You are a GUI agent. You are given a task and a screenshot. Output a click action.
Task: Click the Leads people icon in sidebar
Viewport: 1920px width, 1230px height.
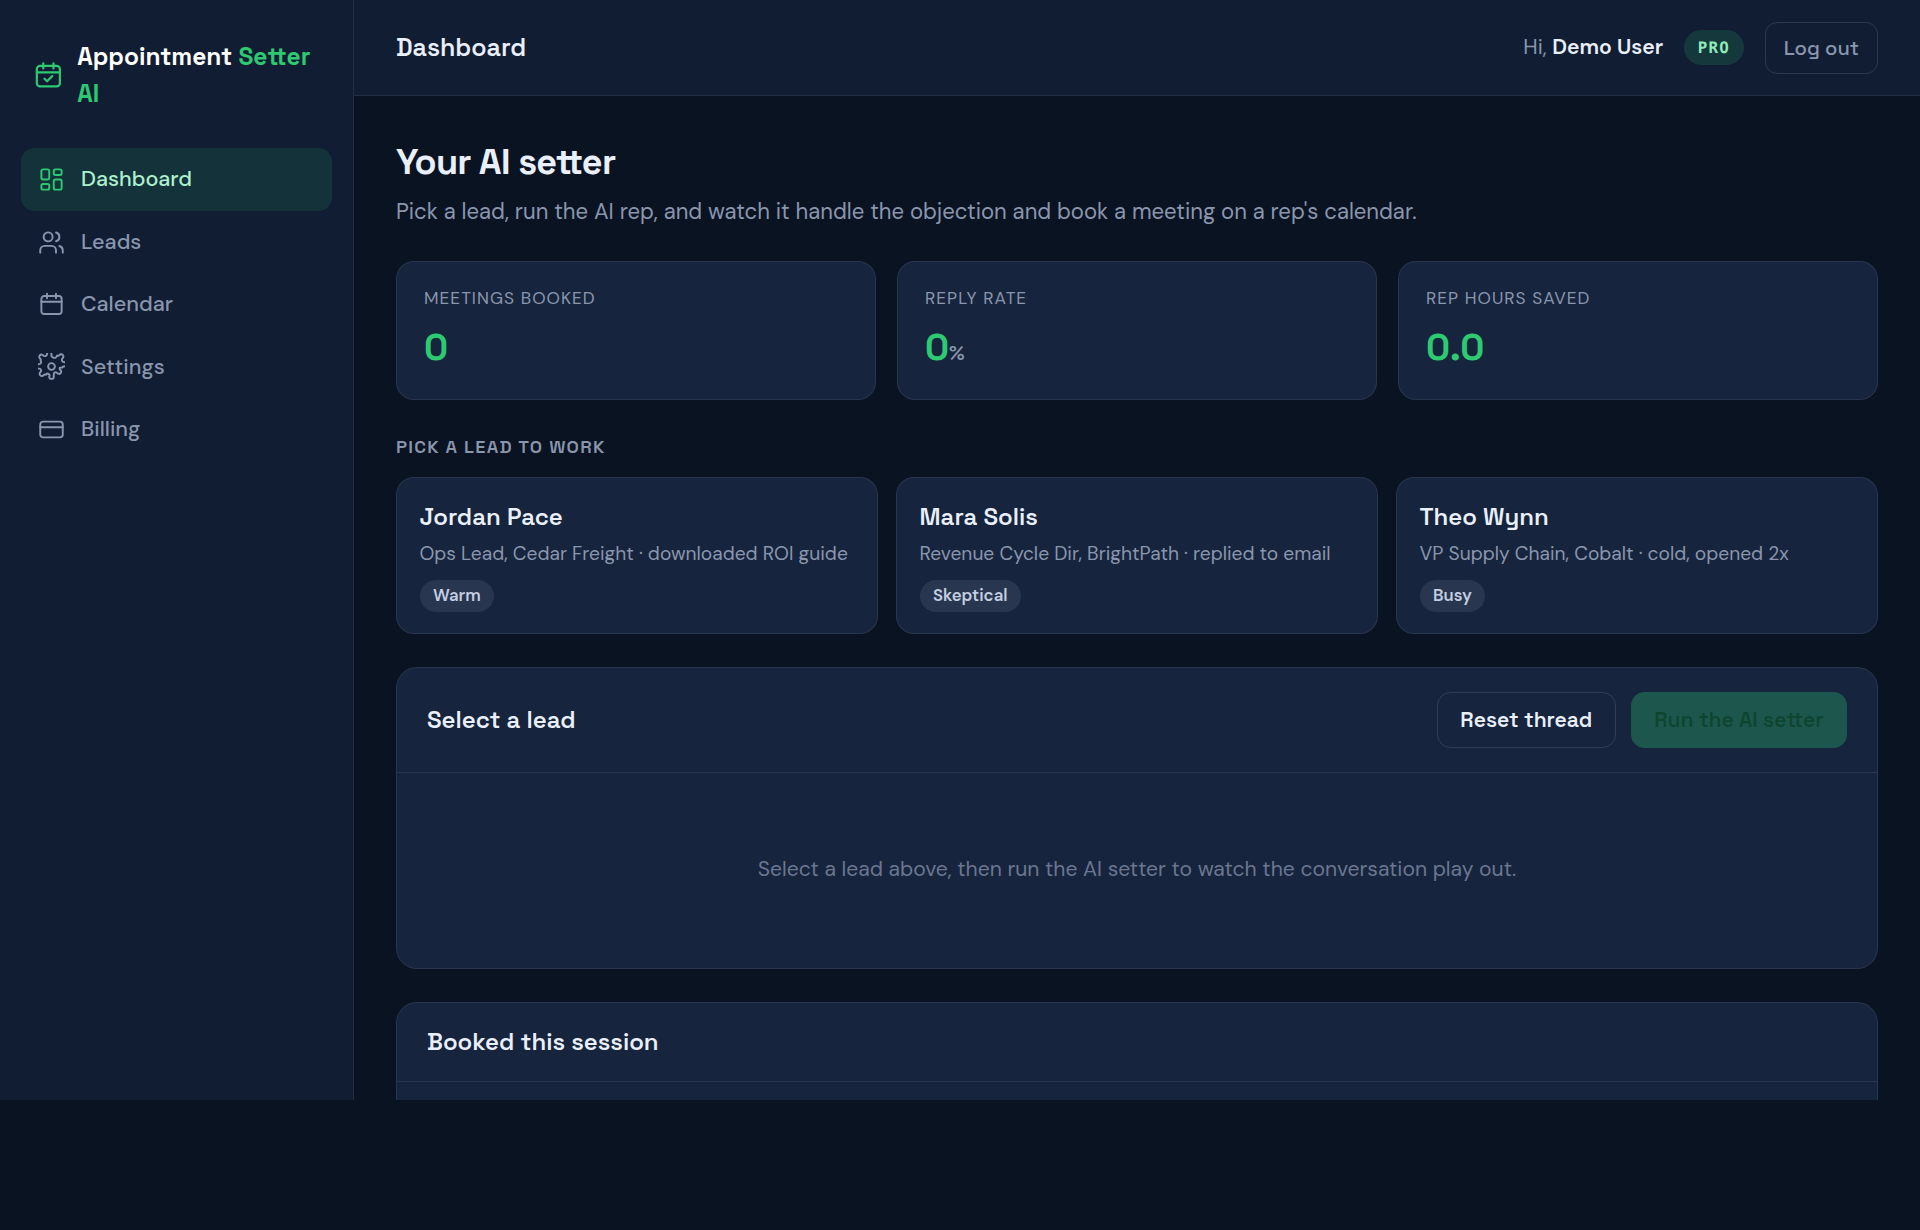(51, 242)
